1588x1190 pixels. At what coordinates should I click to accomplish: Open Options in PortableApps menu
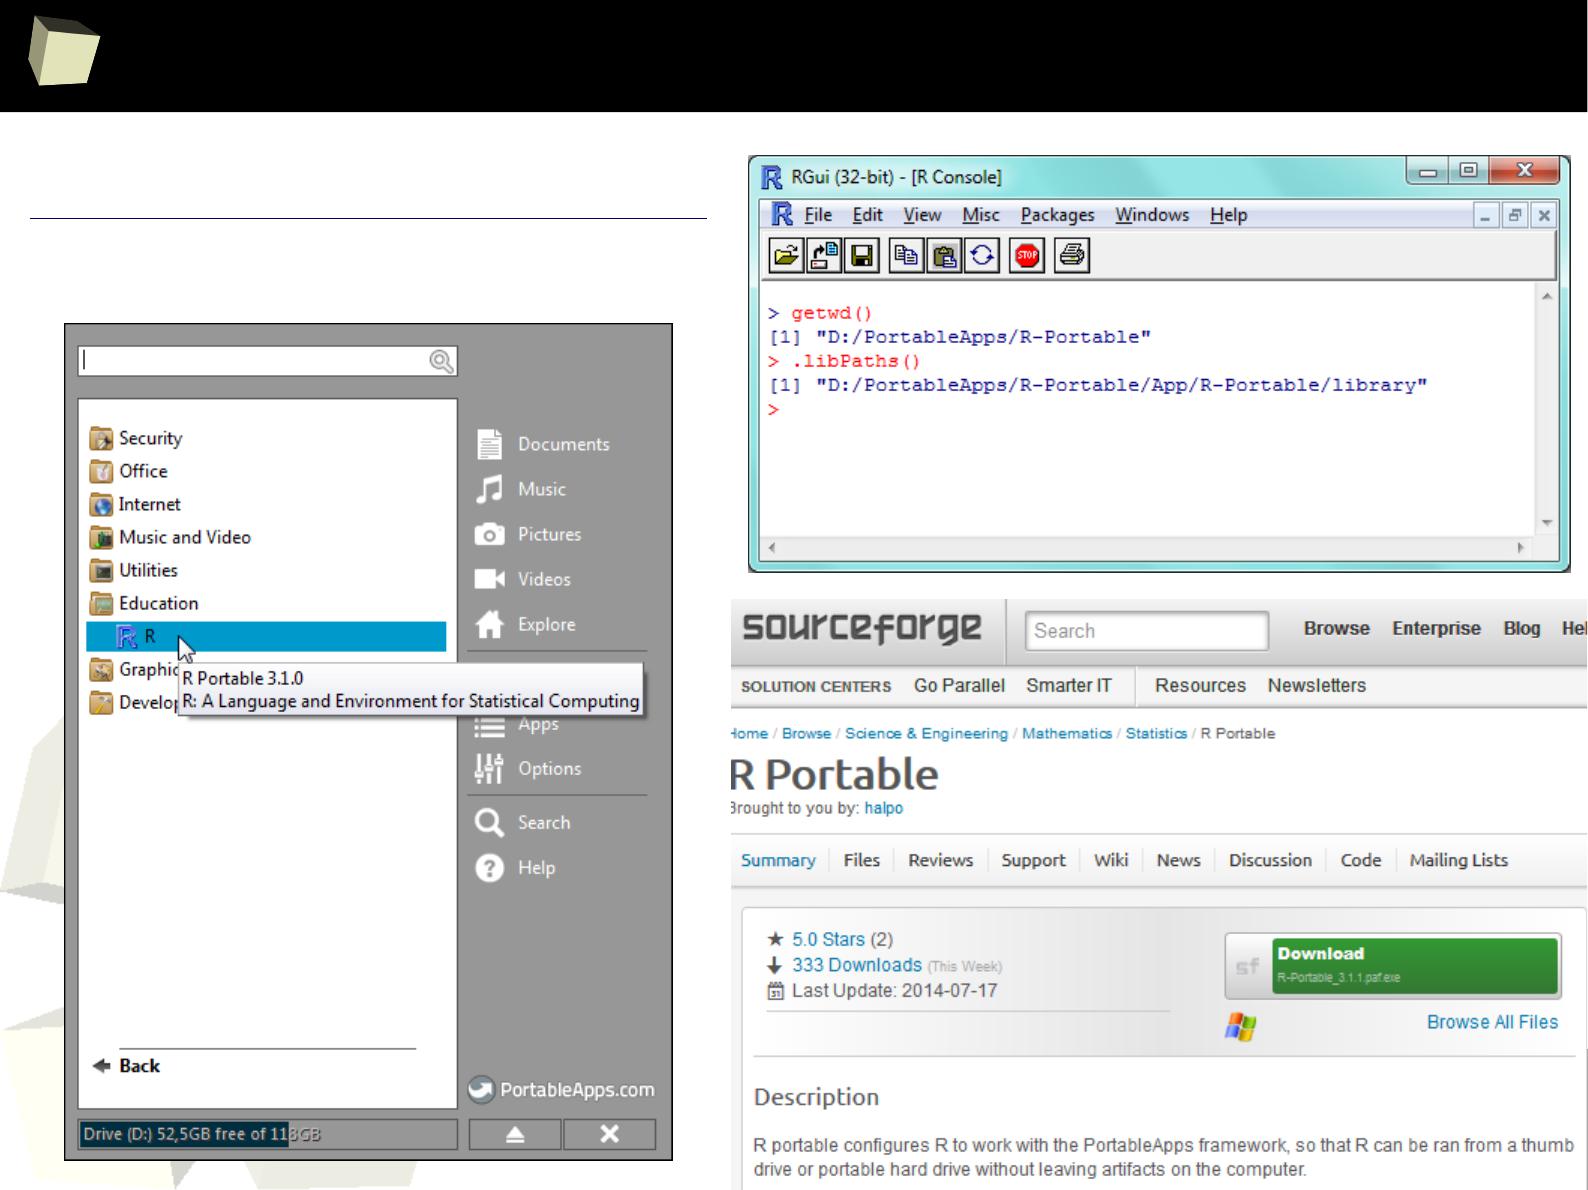point(529,768)
